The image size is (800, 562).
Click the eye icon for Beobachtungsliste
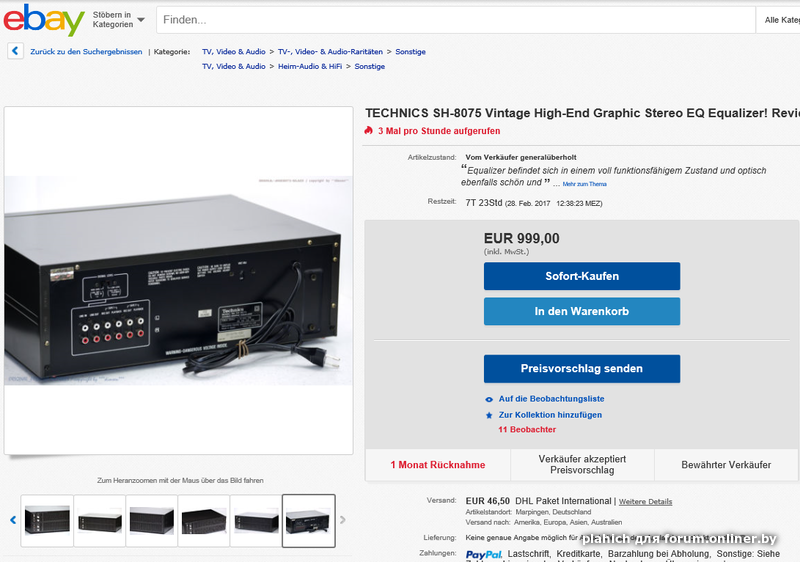(489, 399)
